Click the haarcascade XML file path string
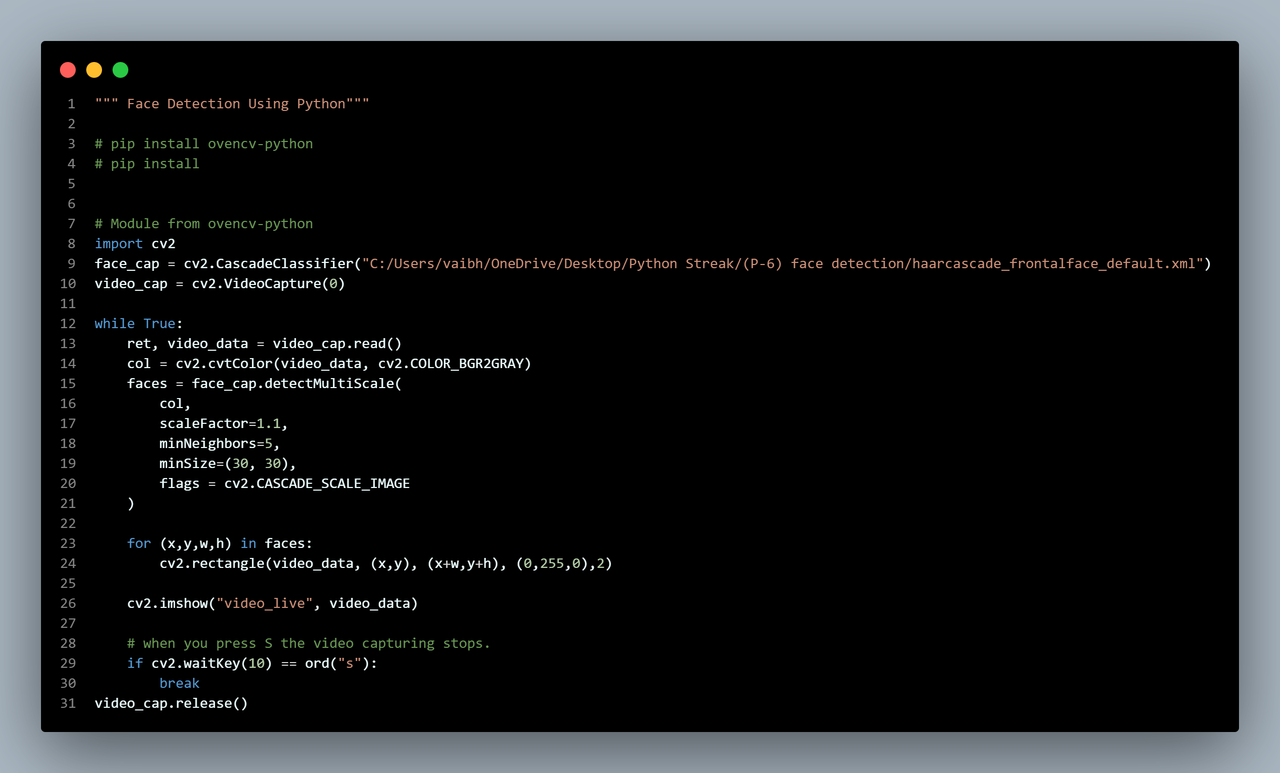The width and height of the screenshot is (1280, 773). [783, 264]
